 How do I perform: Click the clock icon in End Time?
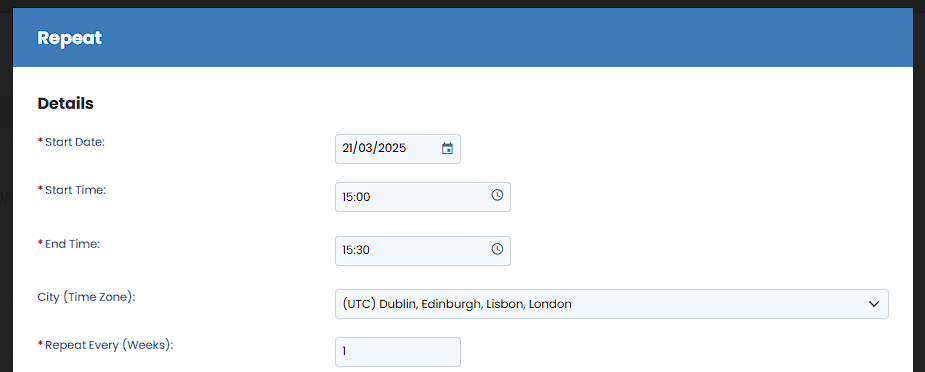[x=497, y=249]
